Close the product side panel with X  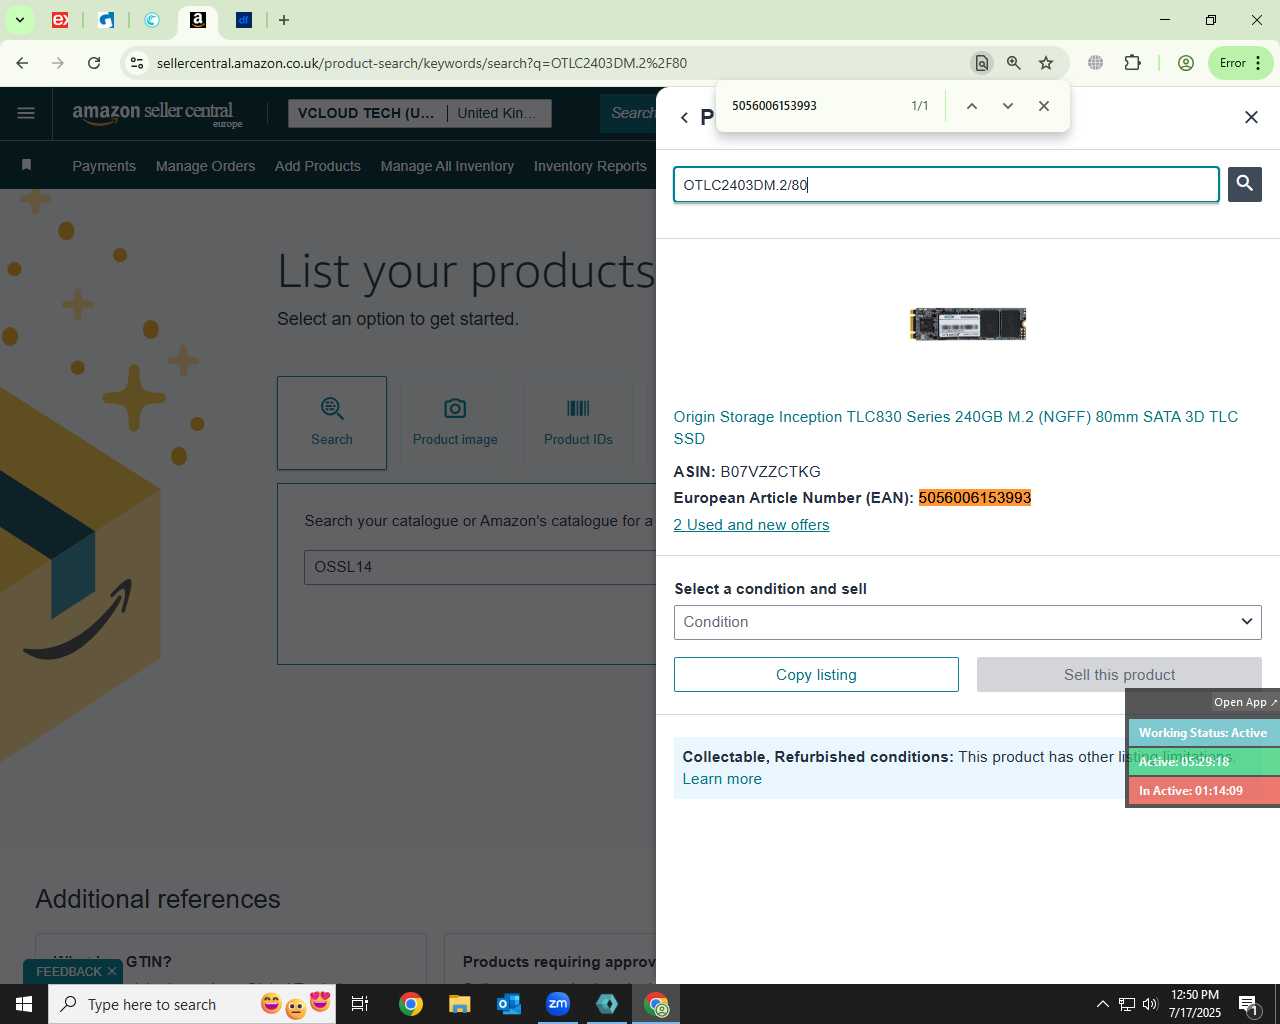coord(1251,117)
